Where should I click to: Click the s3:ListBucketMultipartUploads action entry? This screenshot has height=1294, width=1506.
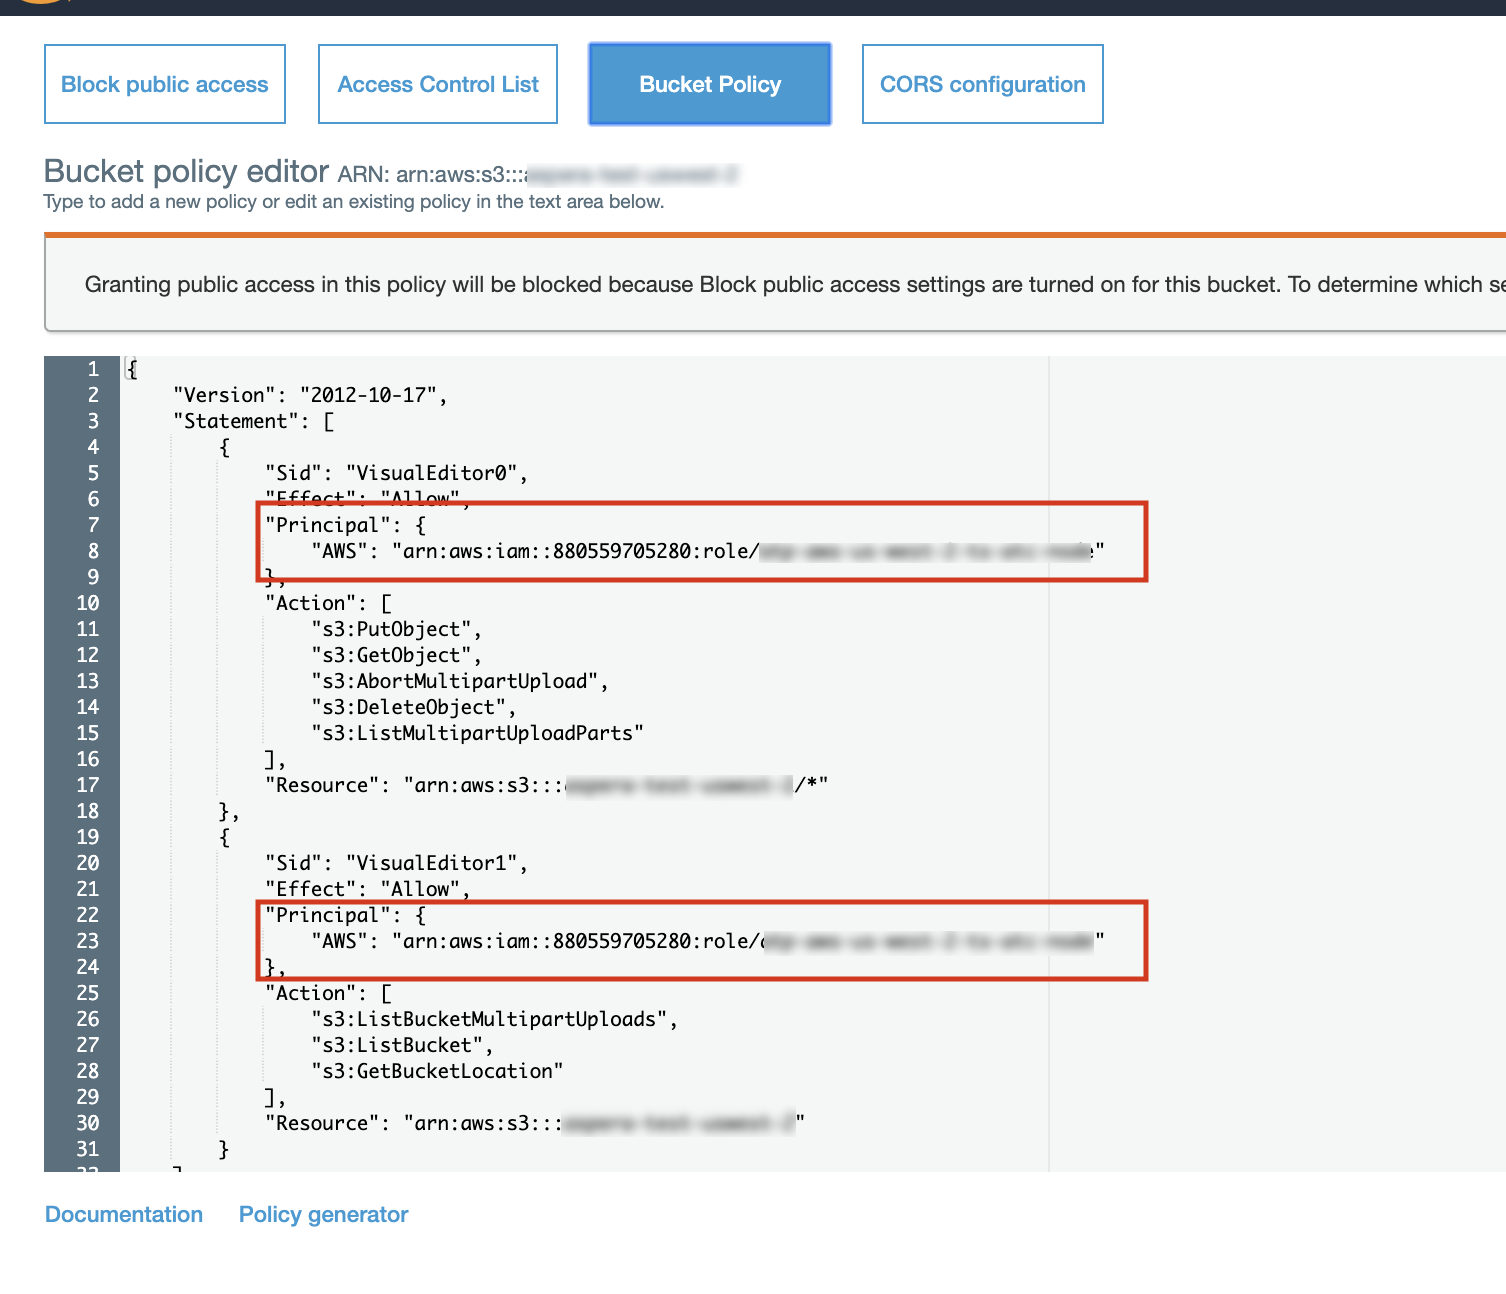pos(494,1019)
